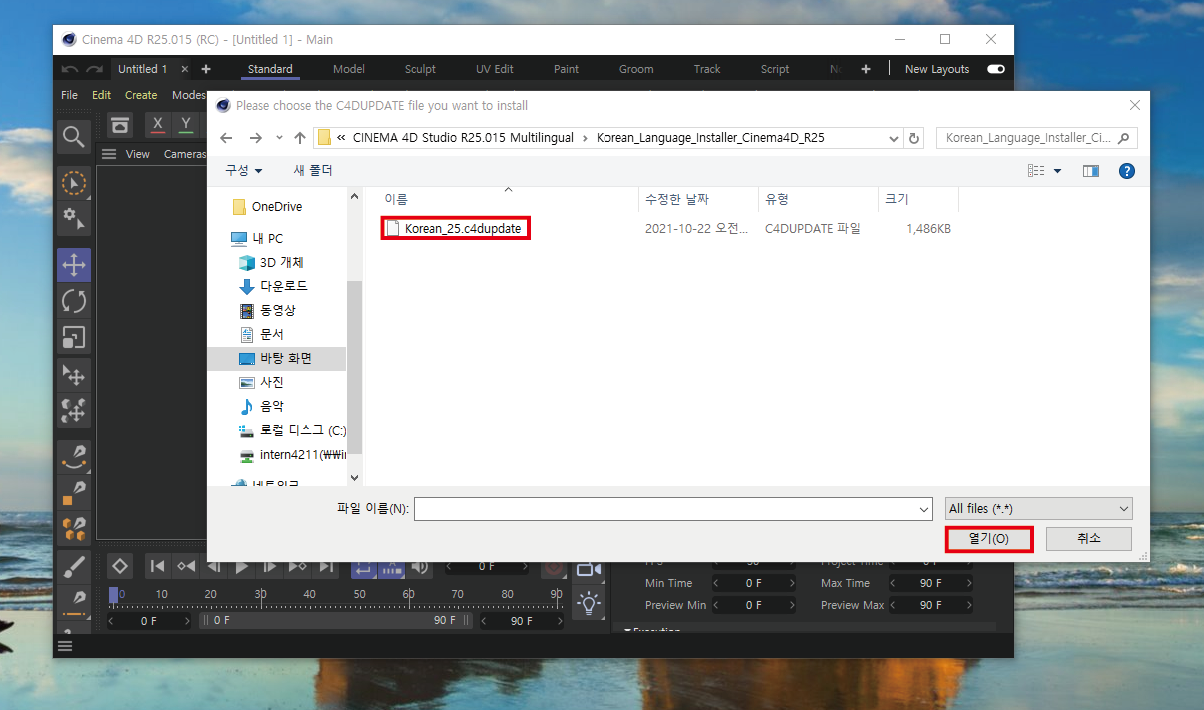This screenshot has height=710, width=1204.
Task: Select Korean_25.c4dupdate file
Action: (456, 228)
